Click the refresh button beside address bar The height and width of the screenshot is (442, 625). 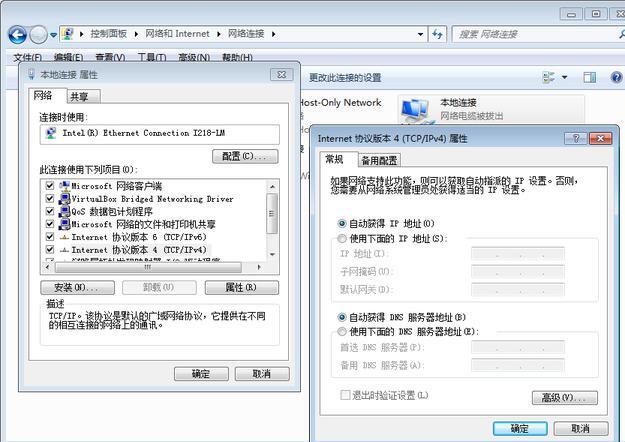click(x=437, y=34)
